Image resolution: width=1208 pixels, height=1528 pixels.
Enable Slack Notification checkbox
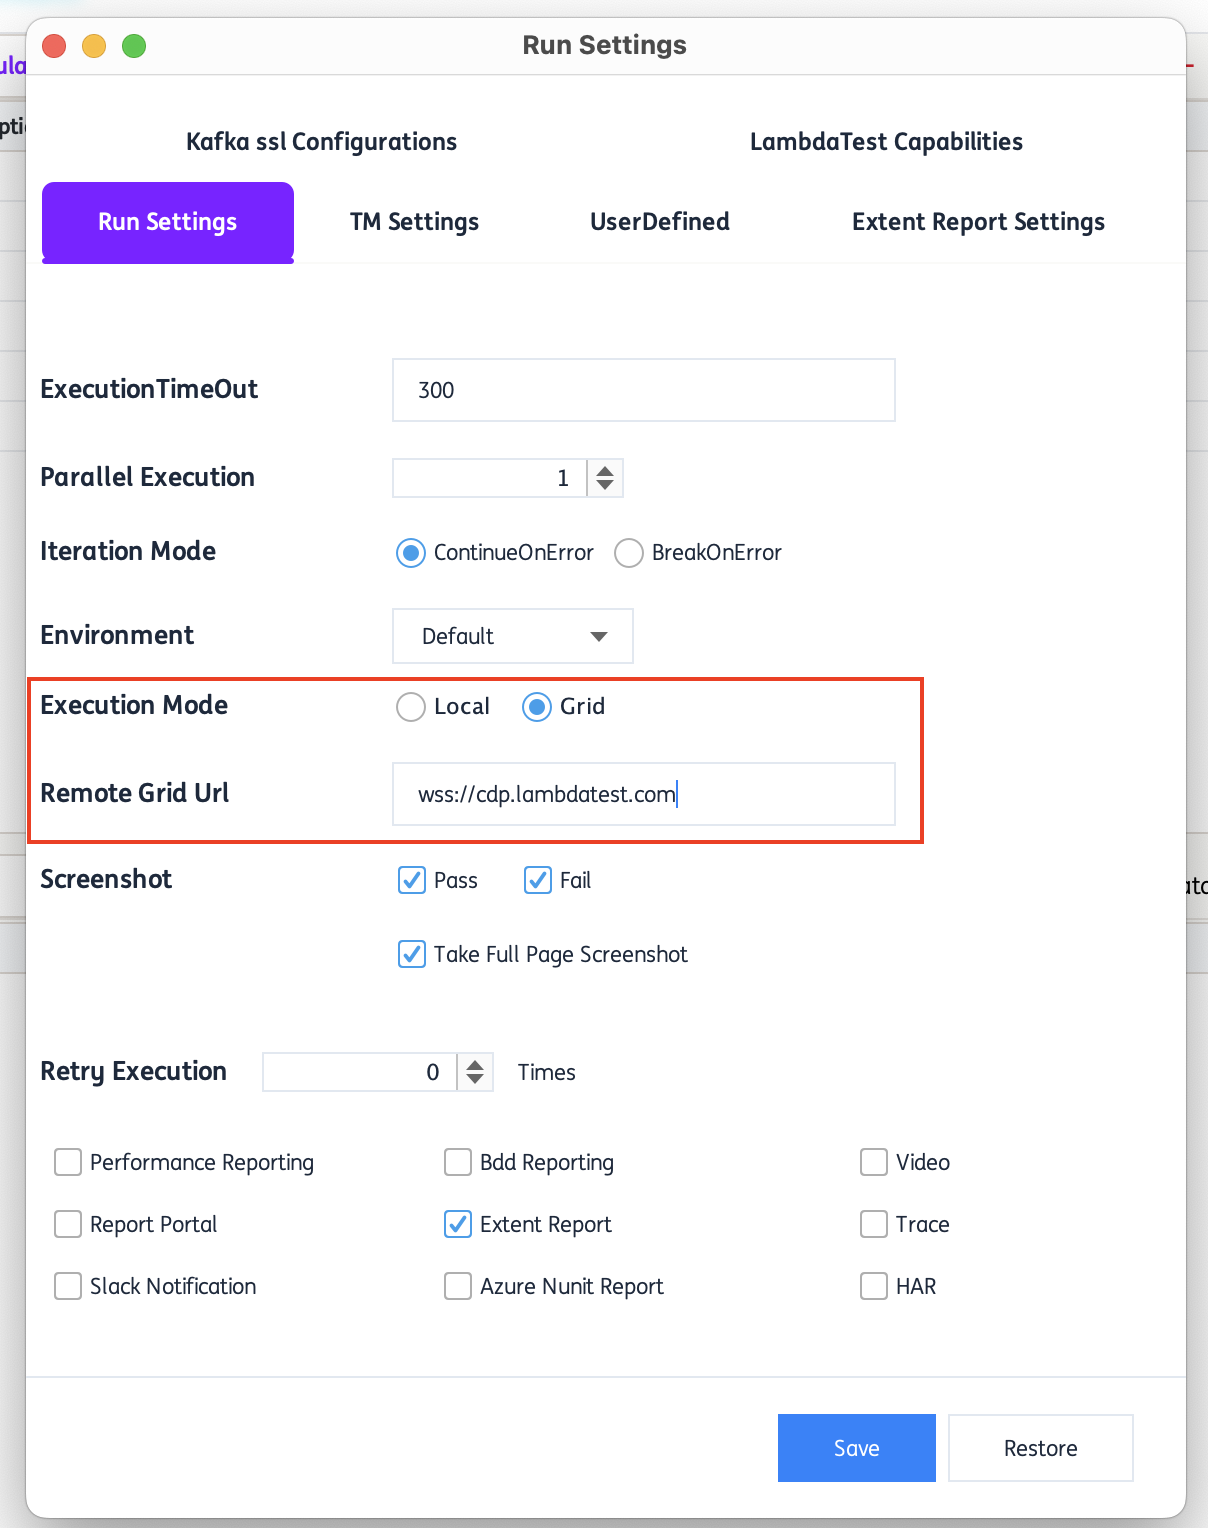click(x=68, y=1286)
